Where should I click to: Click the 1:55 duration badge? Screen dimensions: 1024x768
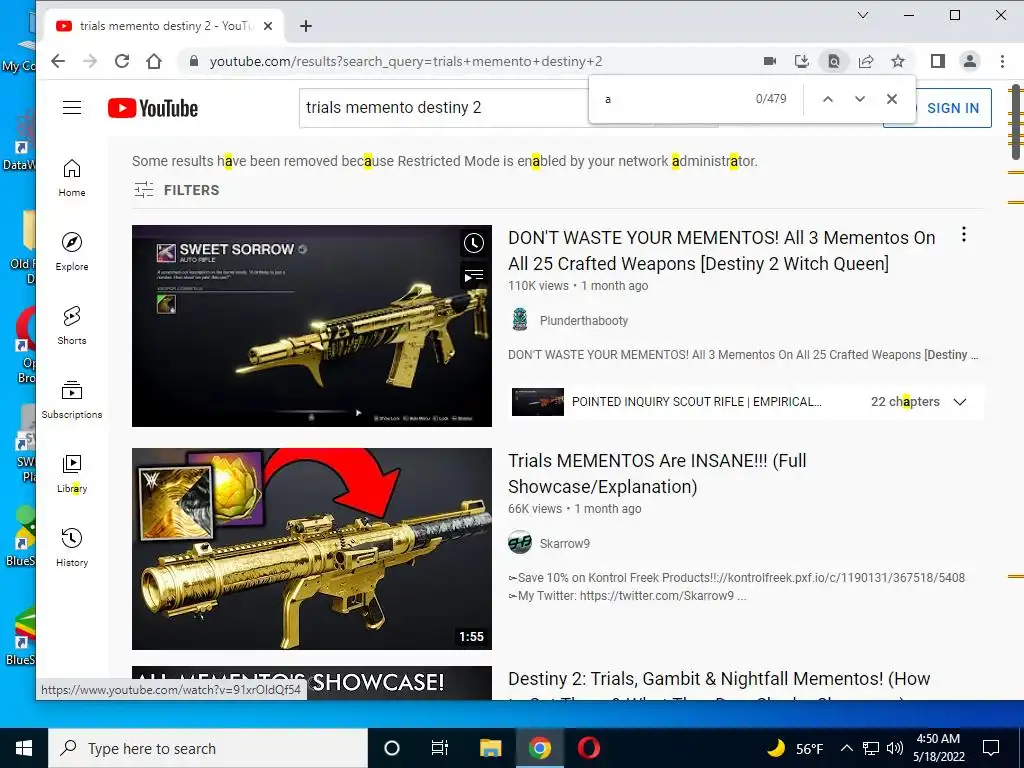click(x=472, y=636)
